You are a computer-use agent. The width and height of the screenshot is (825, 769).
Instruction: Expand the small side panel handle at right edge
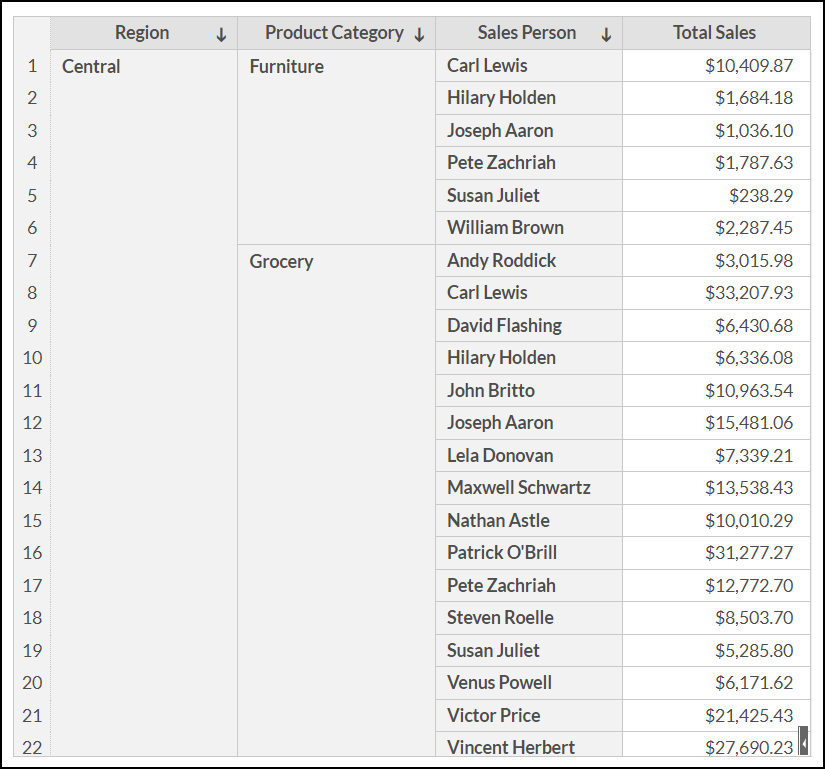(x=803, y=743)
